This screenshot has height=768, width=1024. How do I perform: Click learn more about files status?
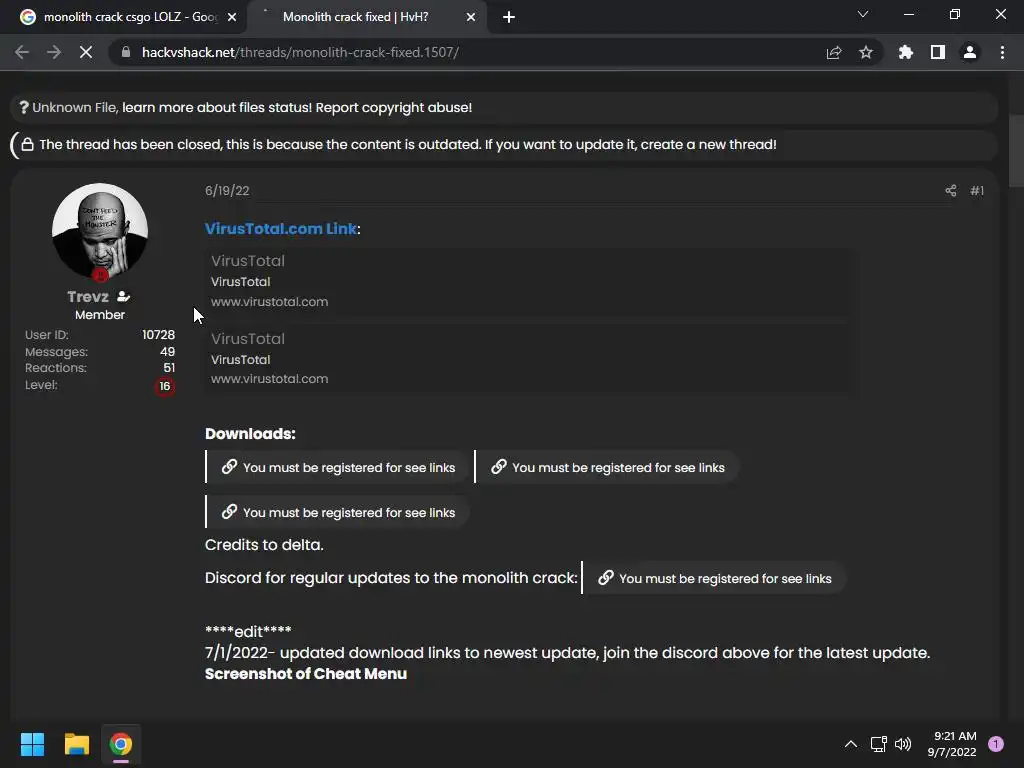217,107
